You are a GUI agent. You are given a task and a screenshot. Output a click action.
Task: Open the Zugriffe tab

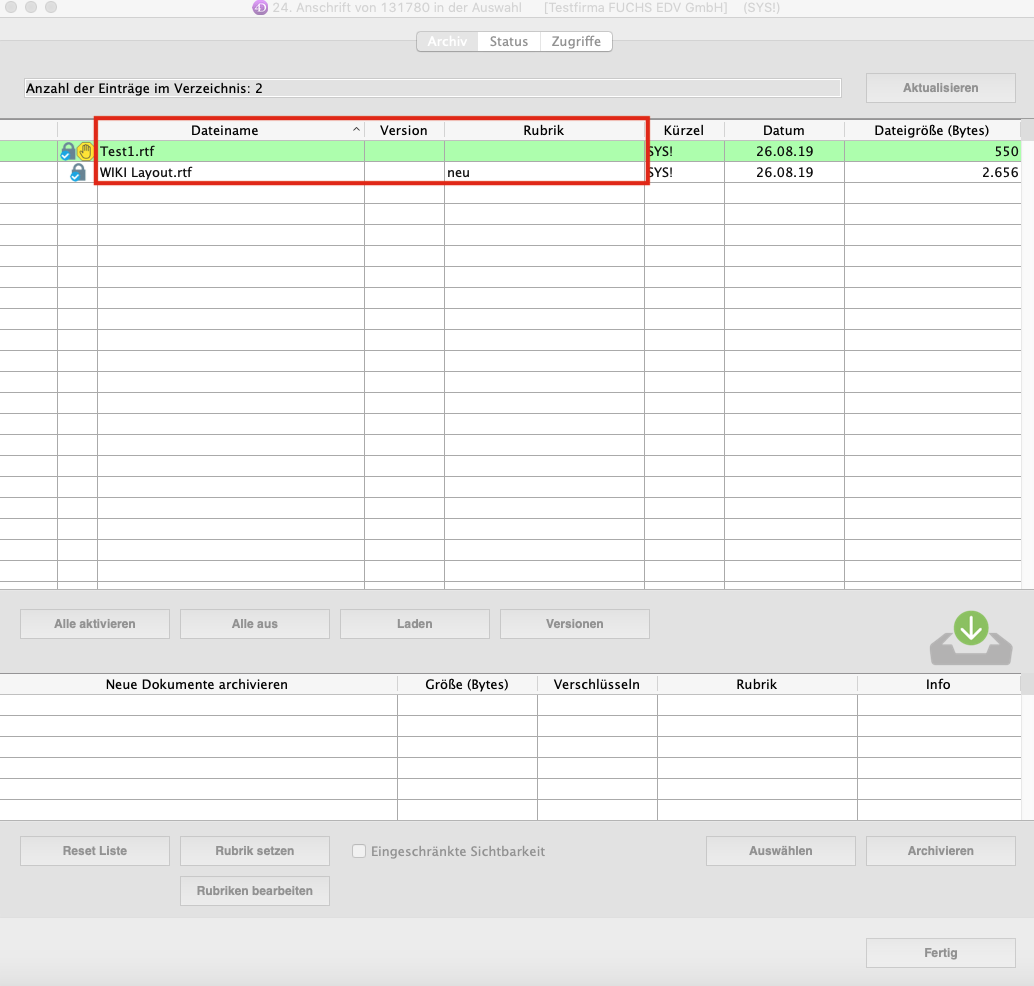click(x=576, y=41)
